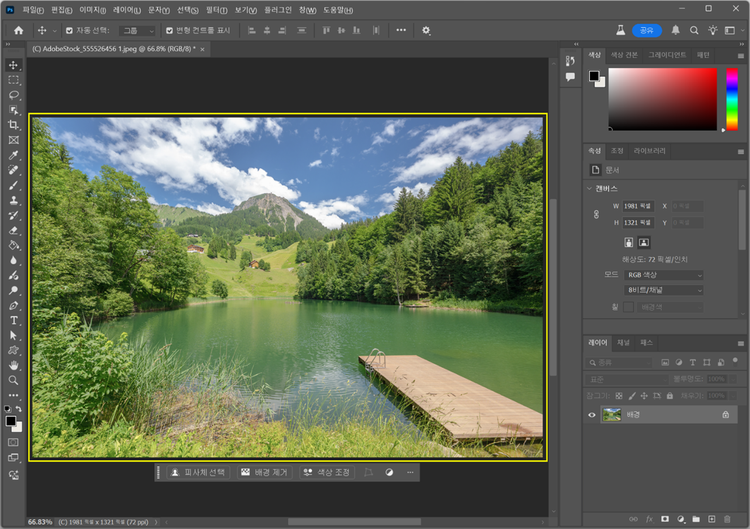Select the Crop tool
Screen dimensions: 750x529
coord(14,125)
